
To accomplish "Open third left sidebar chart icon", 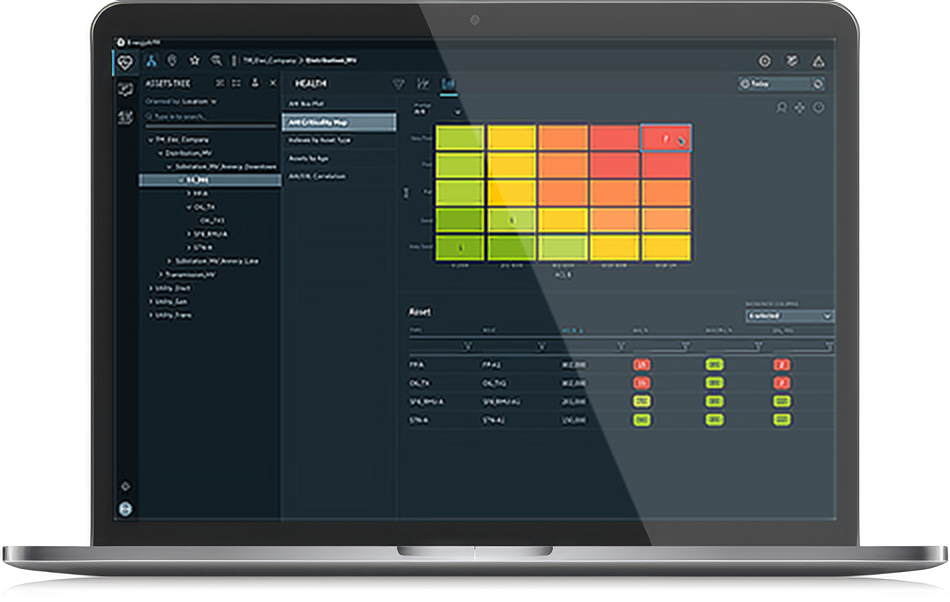I will coord(125,117).
